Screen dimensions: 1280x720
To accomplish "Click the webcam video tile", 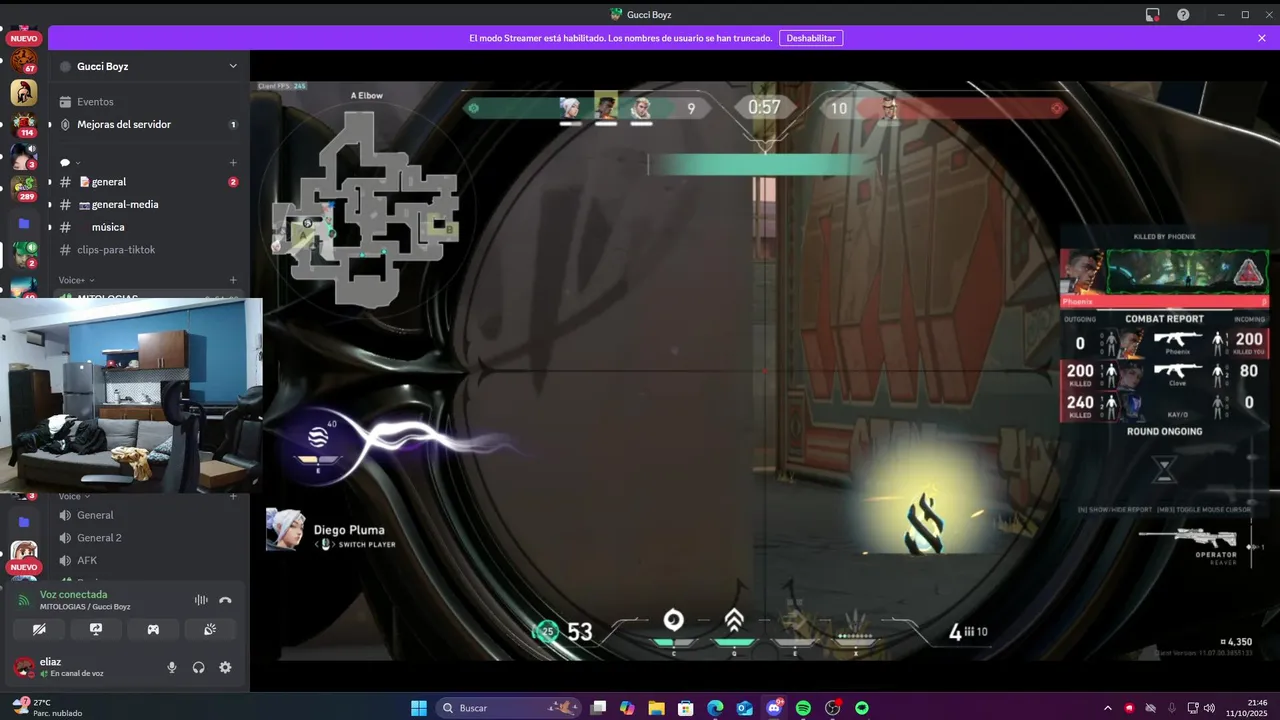I will [x=131, y=395].
